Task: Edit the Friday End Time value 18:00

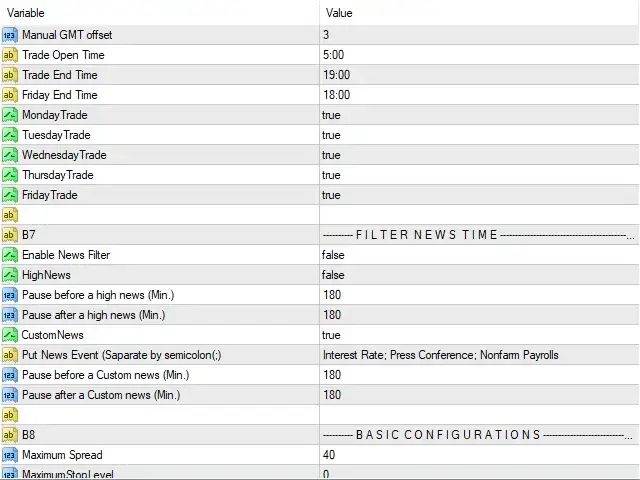Action: click(x=480, y=95)
